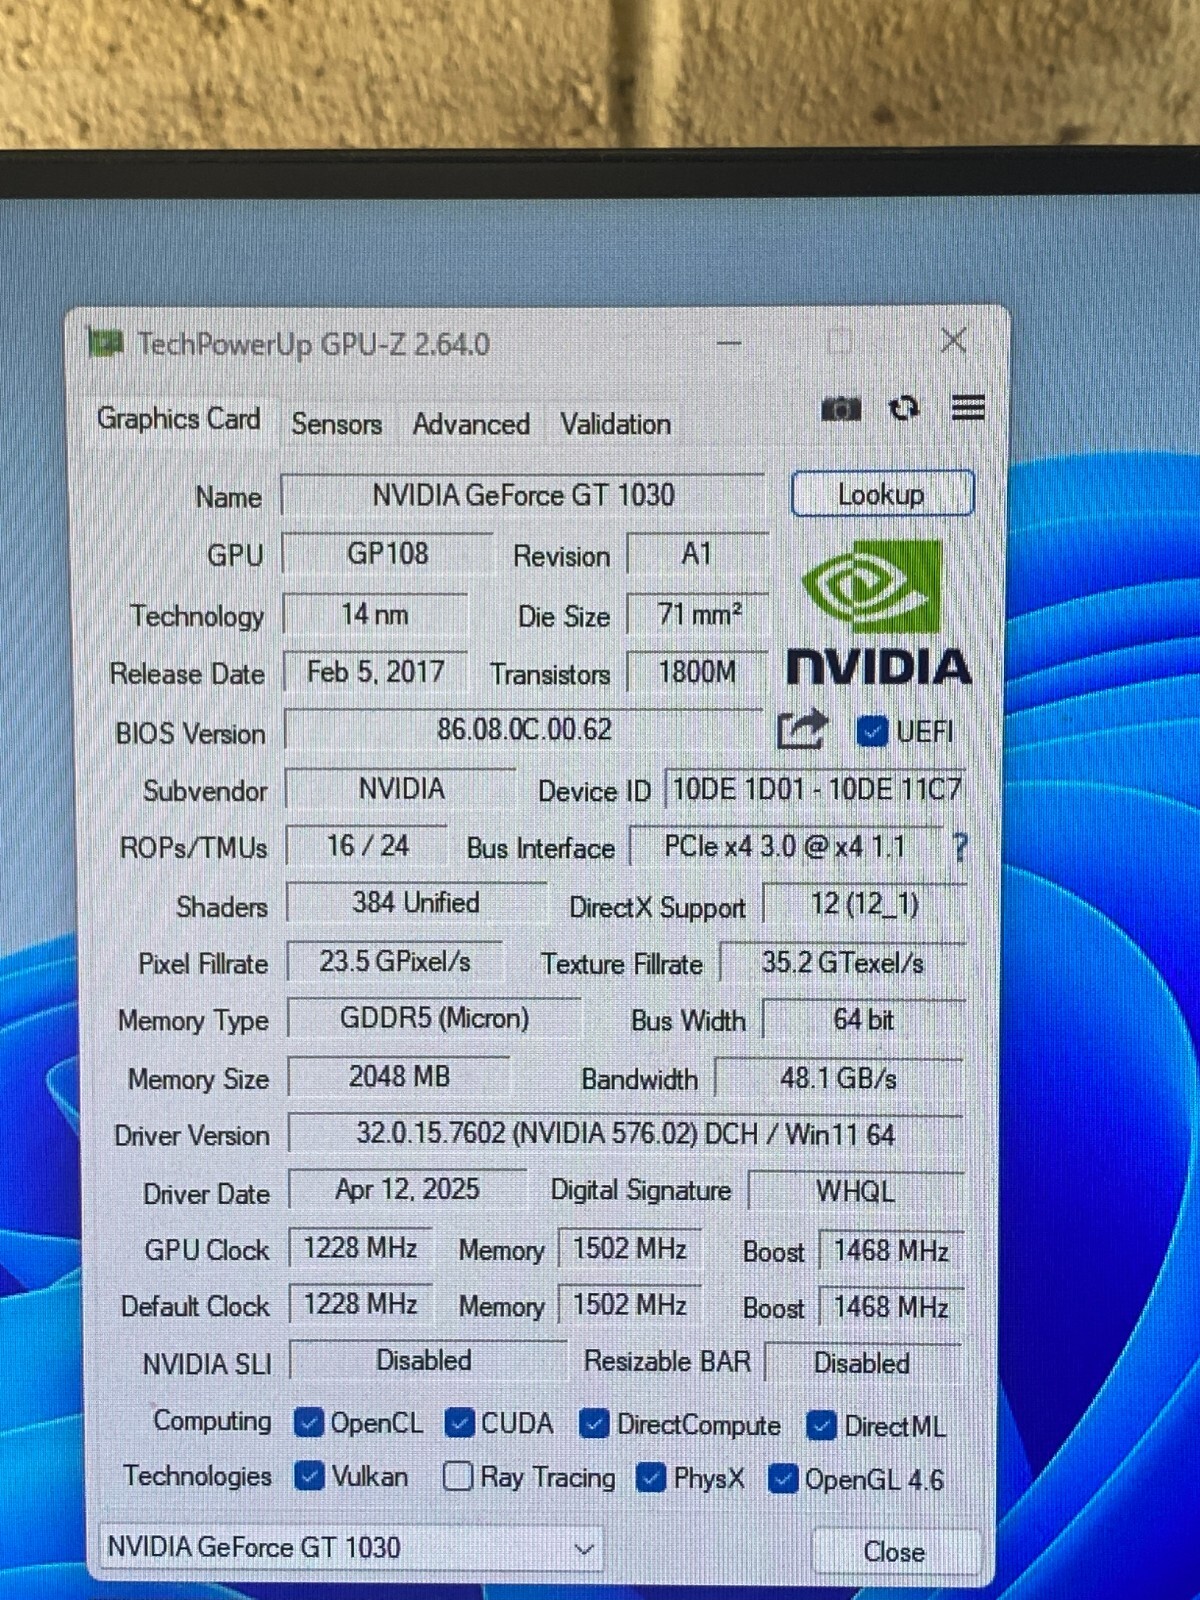Click the Bandwidth field 48.1 GB/s

[838, 1078]
